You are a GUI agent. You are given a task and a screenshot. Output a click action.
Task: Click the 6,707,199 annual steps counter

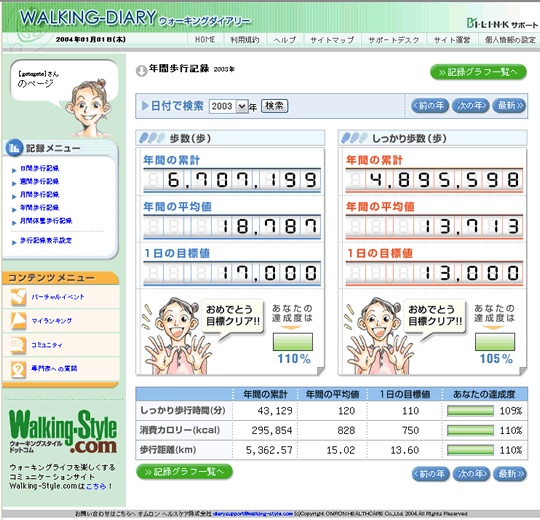tap(232, 180)
